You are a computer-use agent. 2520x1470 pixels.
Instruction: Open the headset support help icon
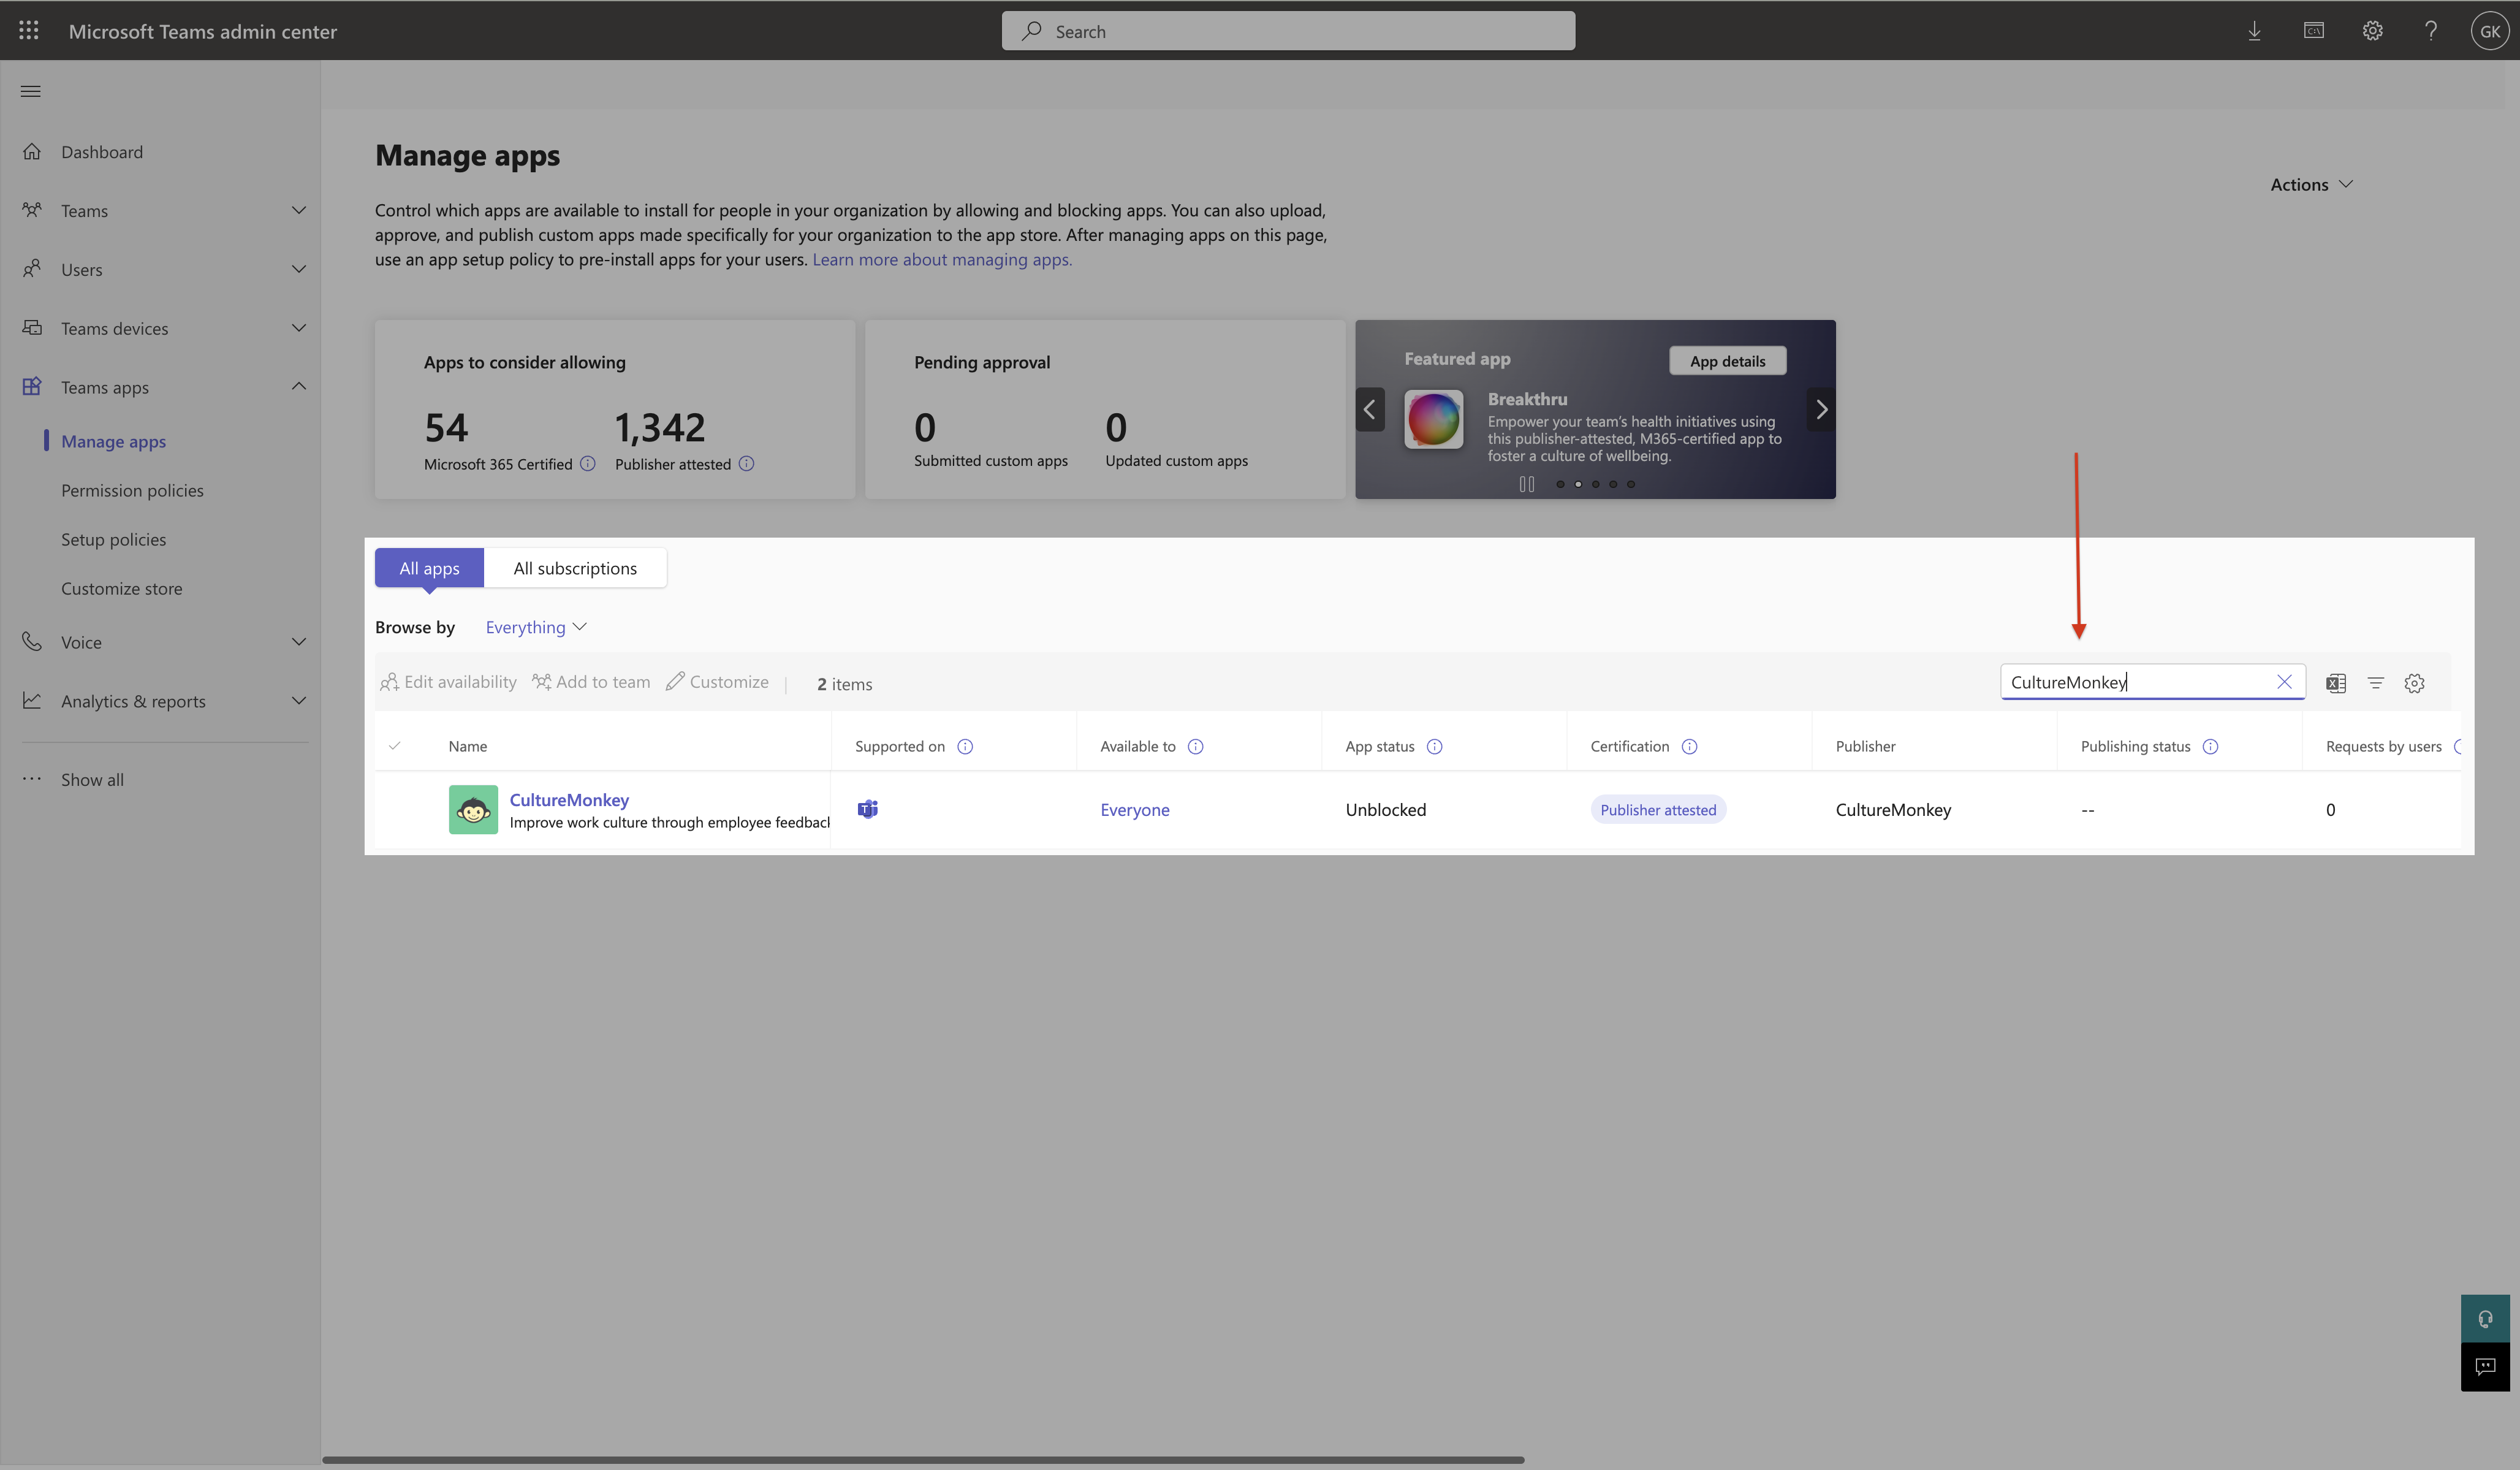pos(2485,1319)
